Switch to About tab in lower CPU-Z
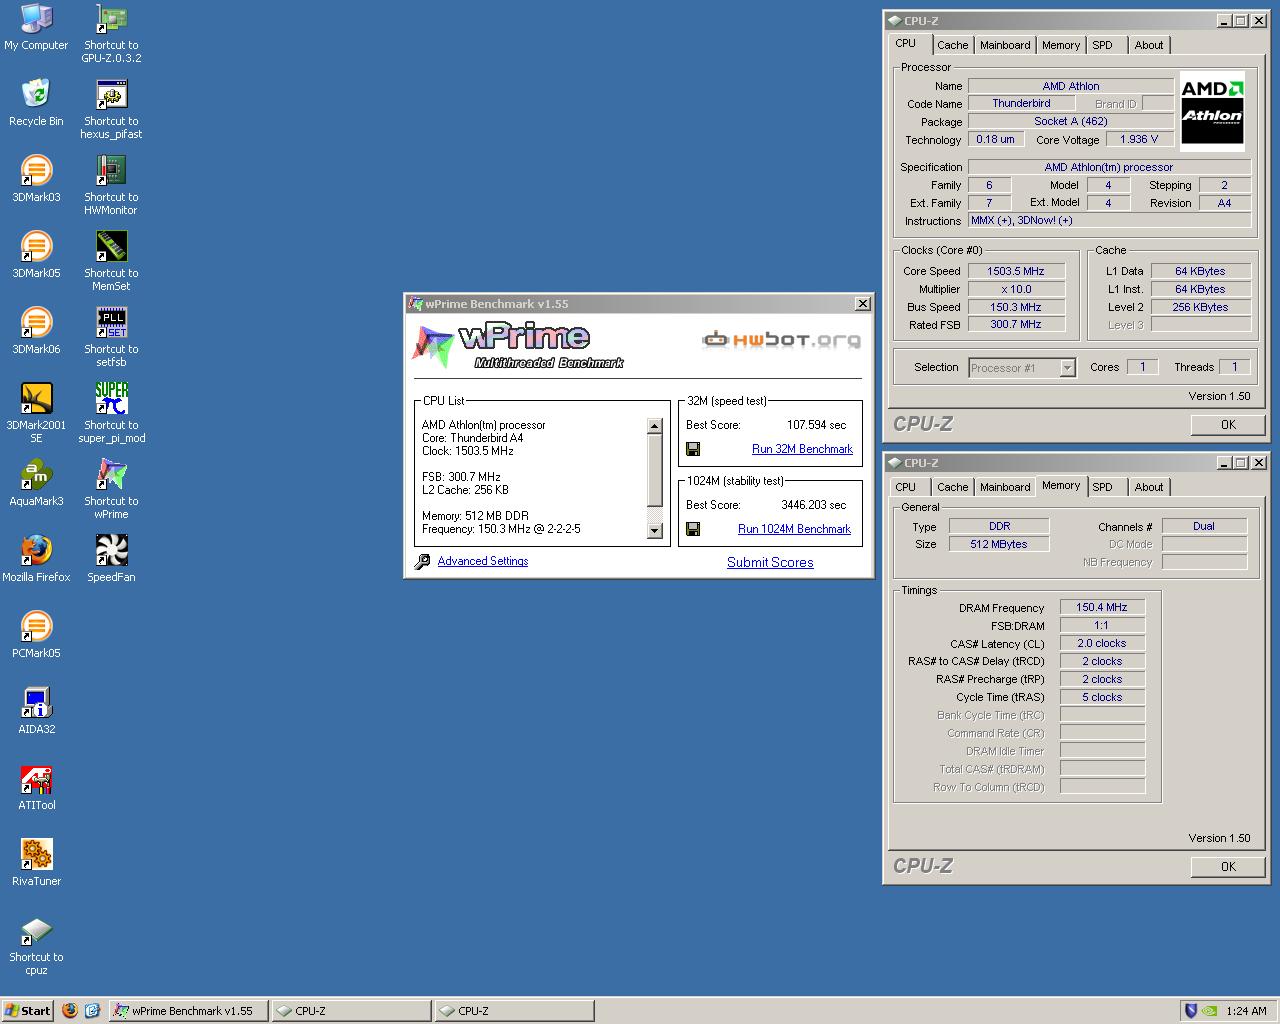Image resolution: width=1280 pixels, height=1024 pixels. pos(1149,487)
